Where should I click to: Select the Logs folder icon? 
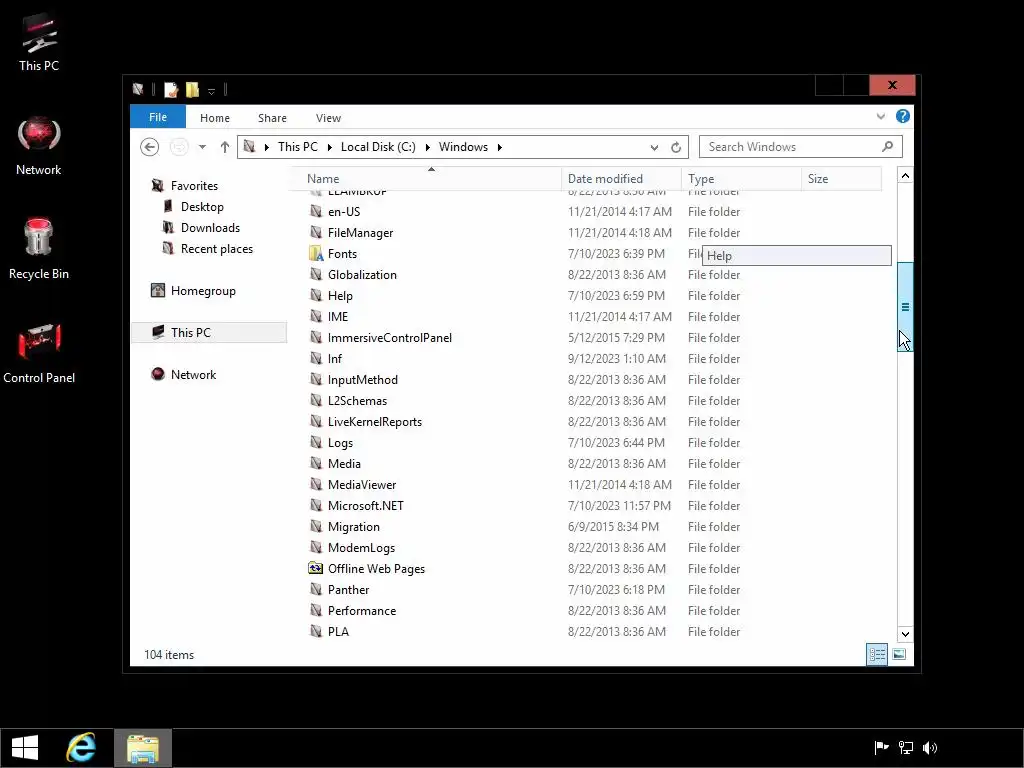click(316, 443)
